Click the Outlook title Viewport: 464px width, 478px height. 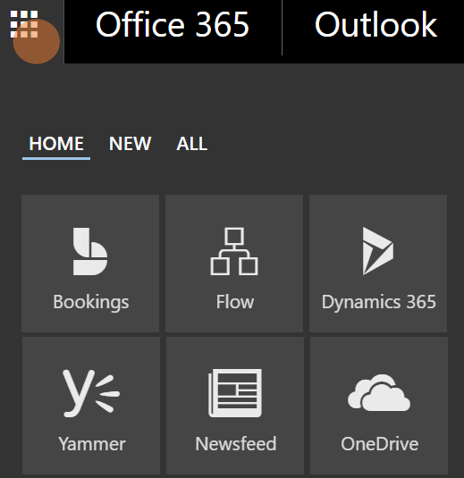376,25
